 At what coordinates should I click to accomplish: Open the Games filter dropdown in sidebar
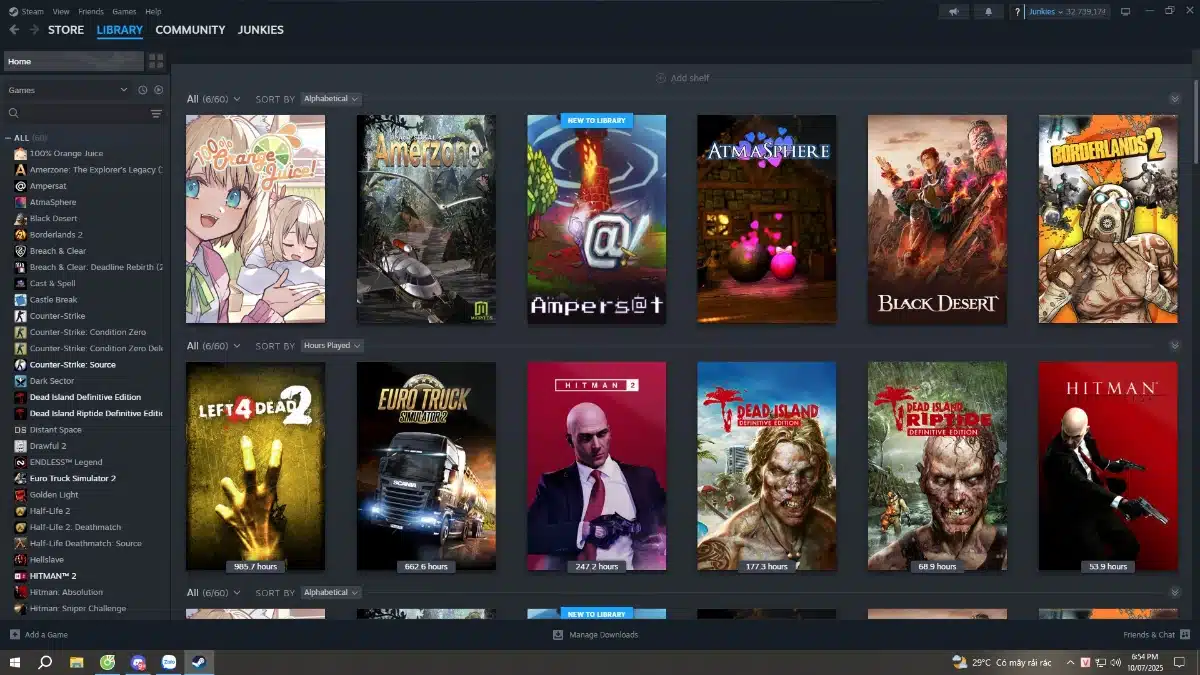[x=123, y=90]
